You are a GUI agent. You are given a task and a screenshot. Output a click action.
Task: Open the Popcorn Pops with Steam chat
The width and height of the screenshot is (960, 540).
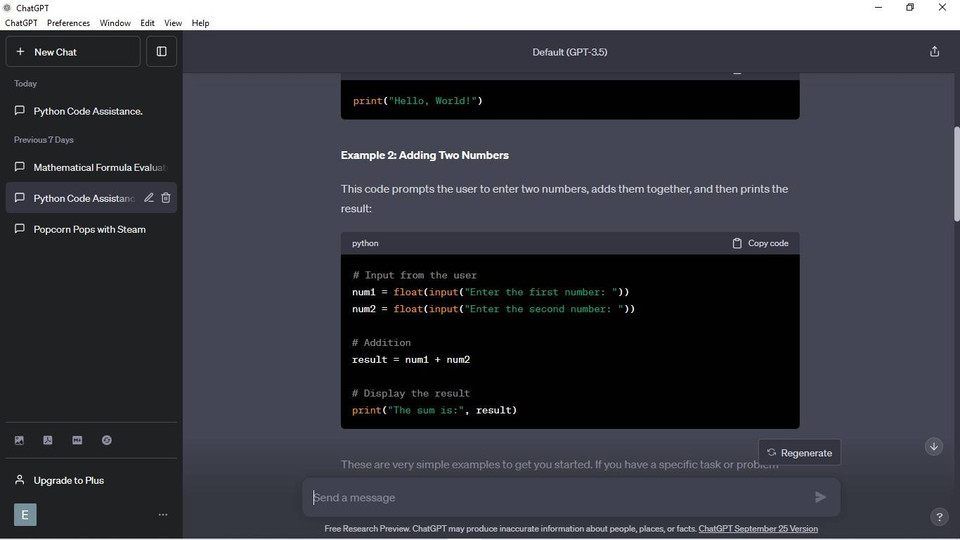click(89, 229)
